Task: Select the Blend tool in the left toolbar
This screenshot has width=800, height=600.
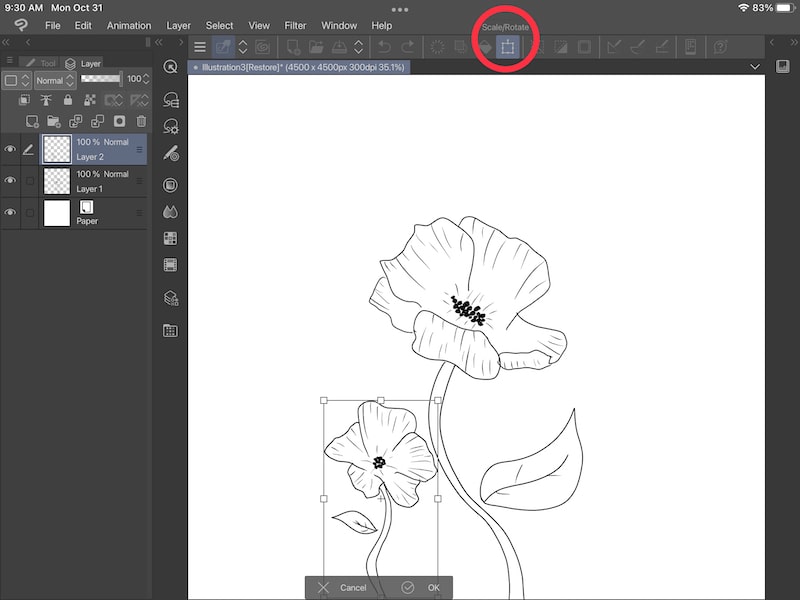Action: coord(170,211)
